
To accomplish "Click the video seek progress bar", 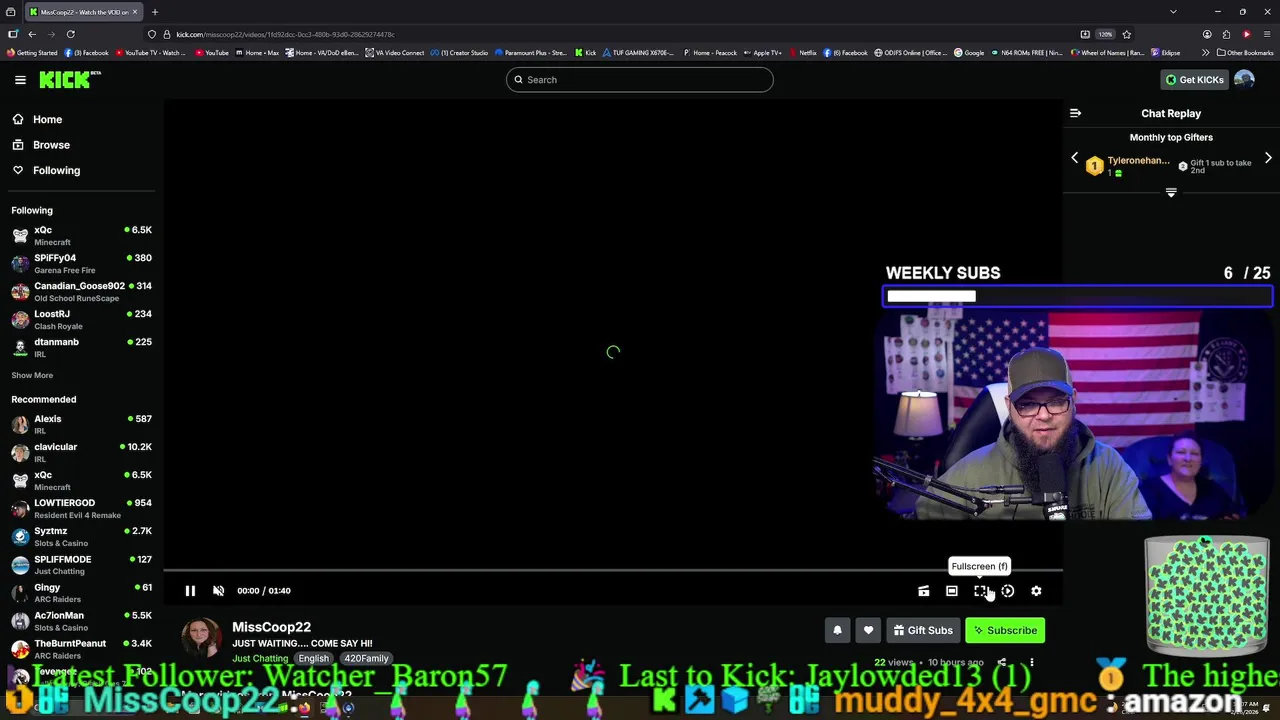I will [x=613, y=571].
